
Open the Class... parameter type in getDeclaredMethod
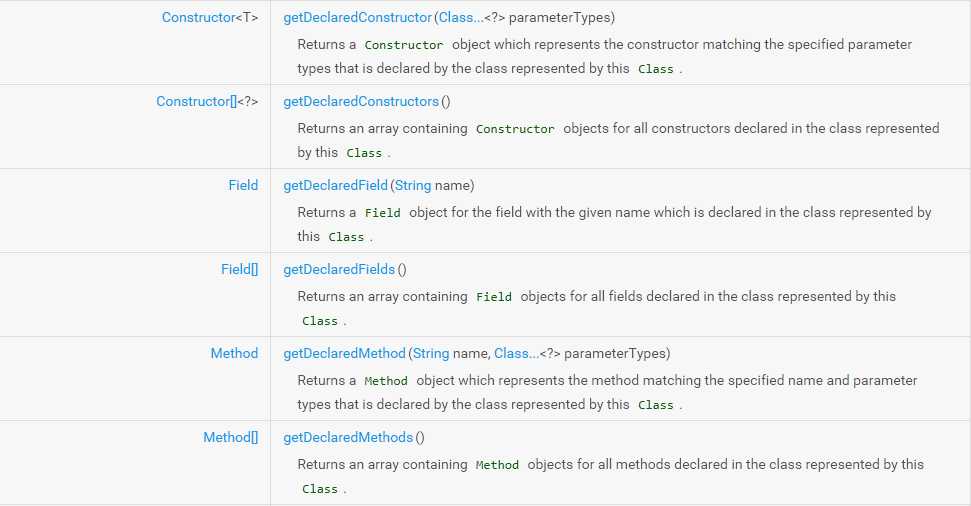pos(516,354)
